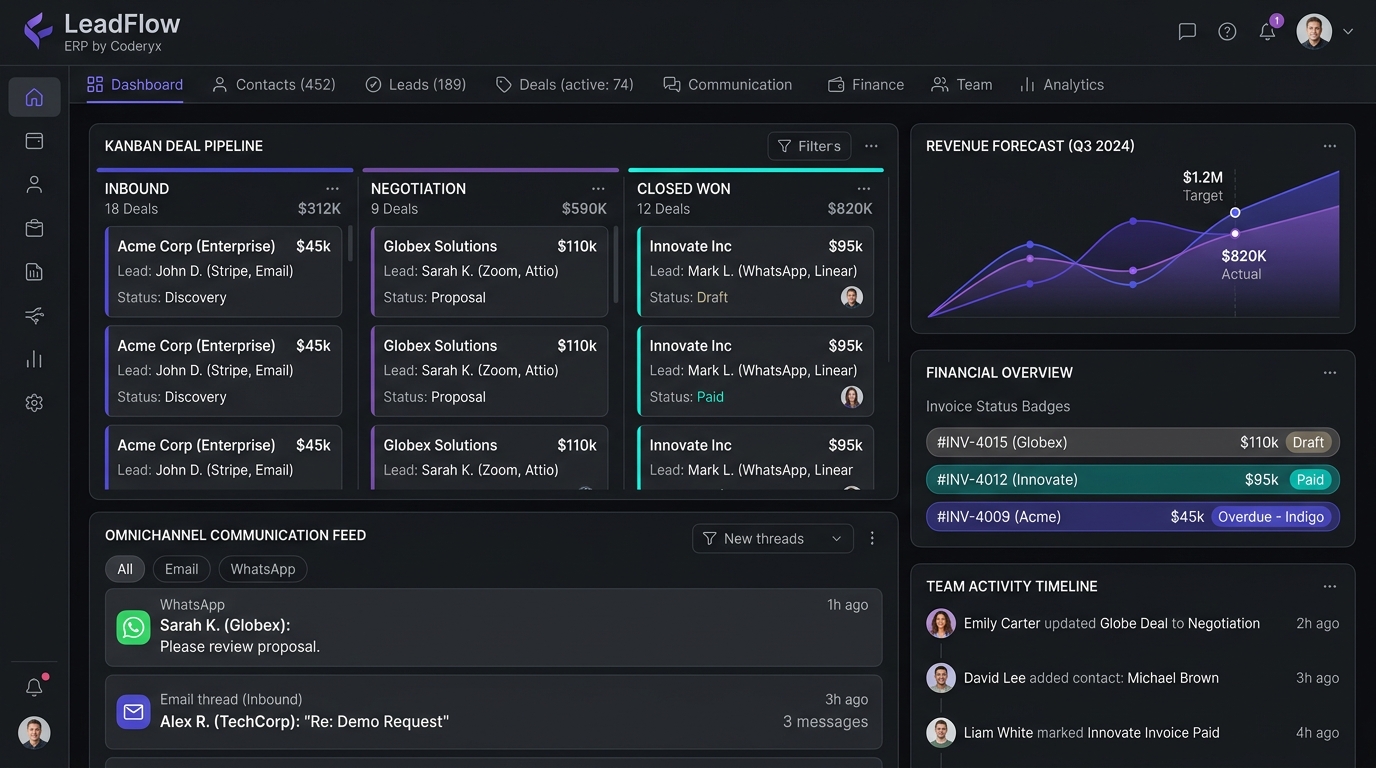
Task: Open the workflow flow icon in sidebar
Action: [x=34, y=316]
